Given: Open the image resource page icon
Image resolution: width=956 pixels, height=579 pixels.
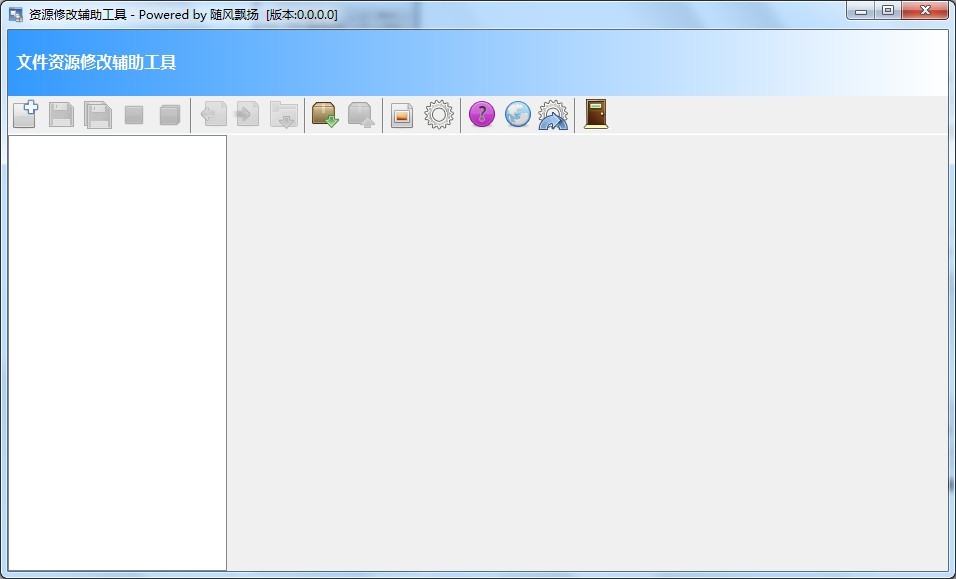Looking at the screenshot, I should 402,115.
